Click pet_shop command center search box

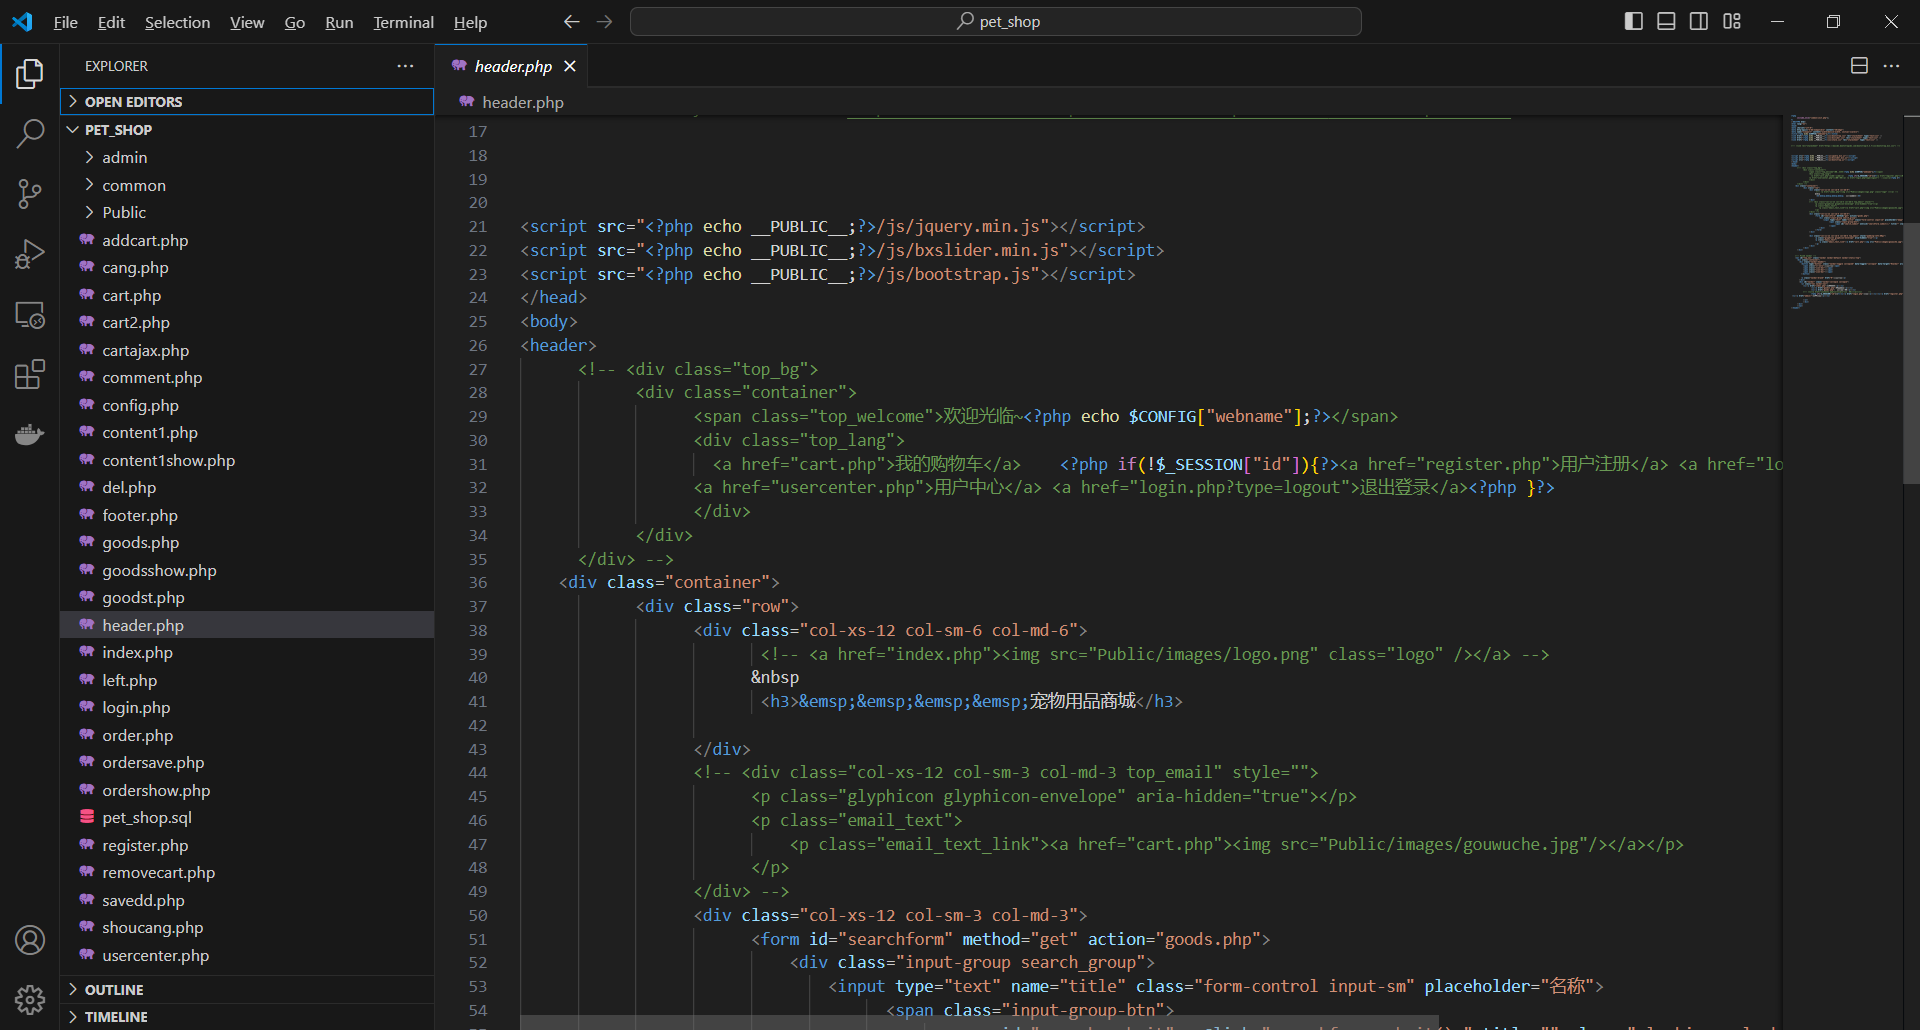[x=996, y=22]
